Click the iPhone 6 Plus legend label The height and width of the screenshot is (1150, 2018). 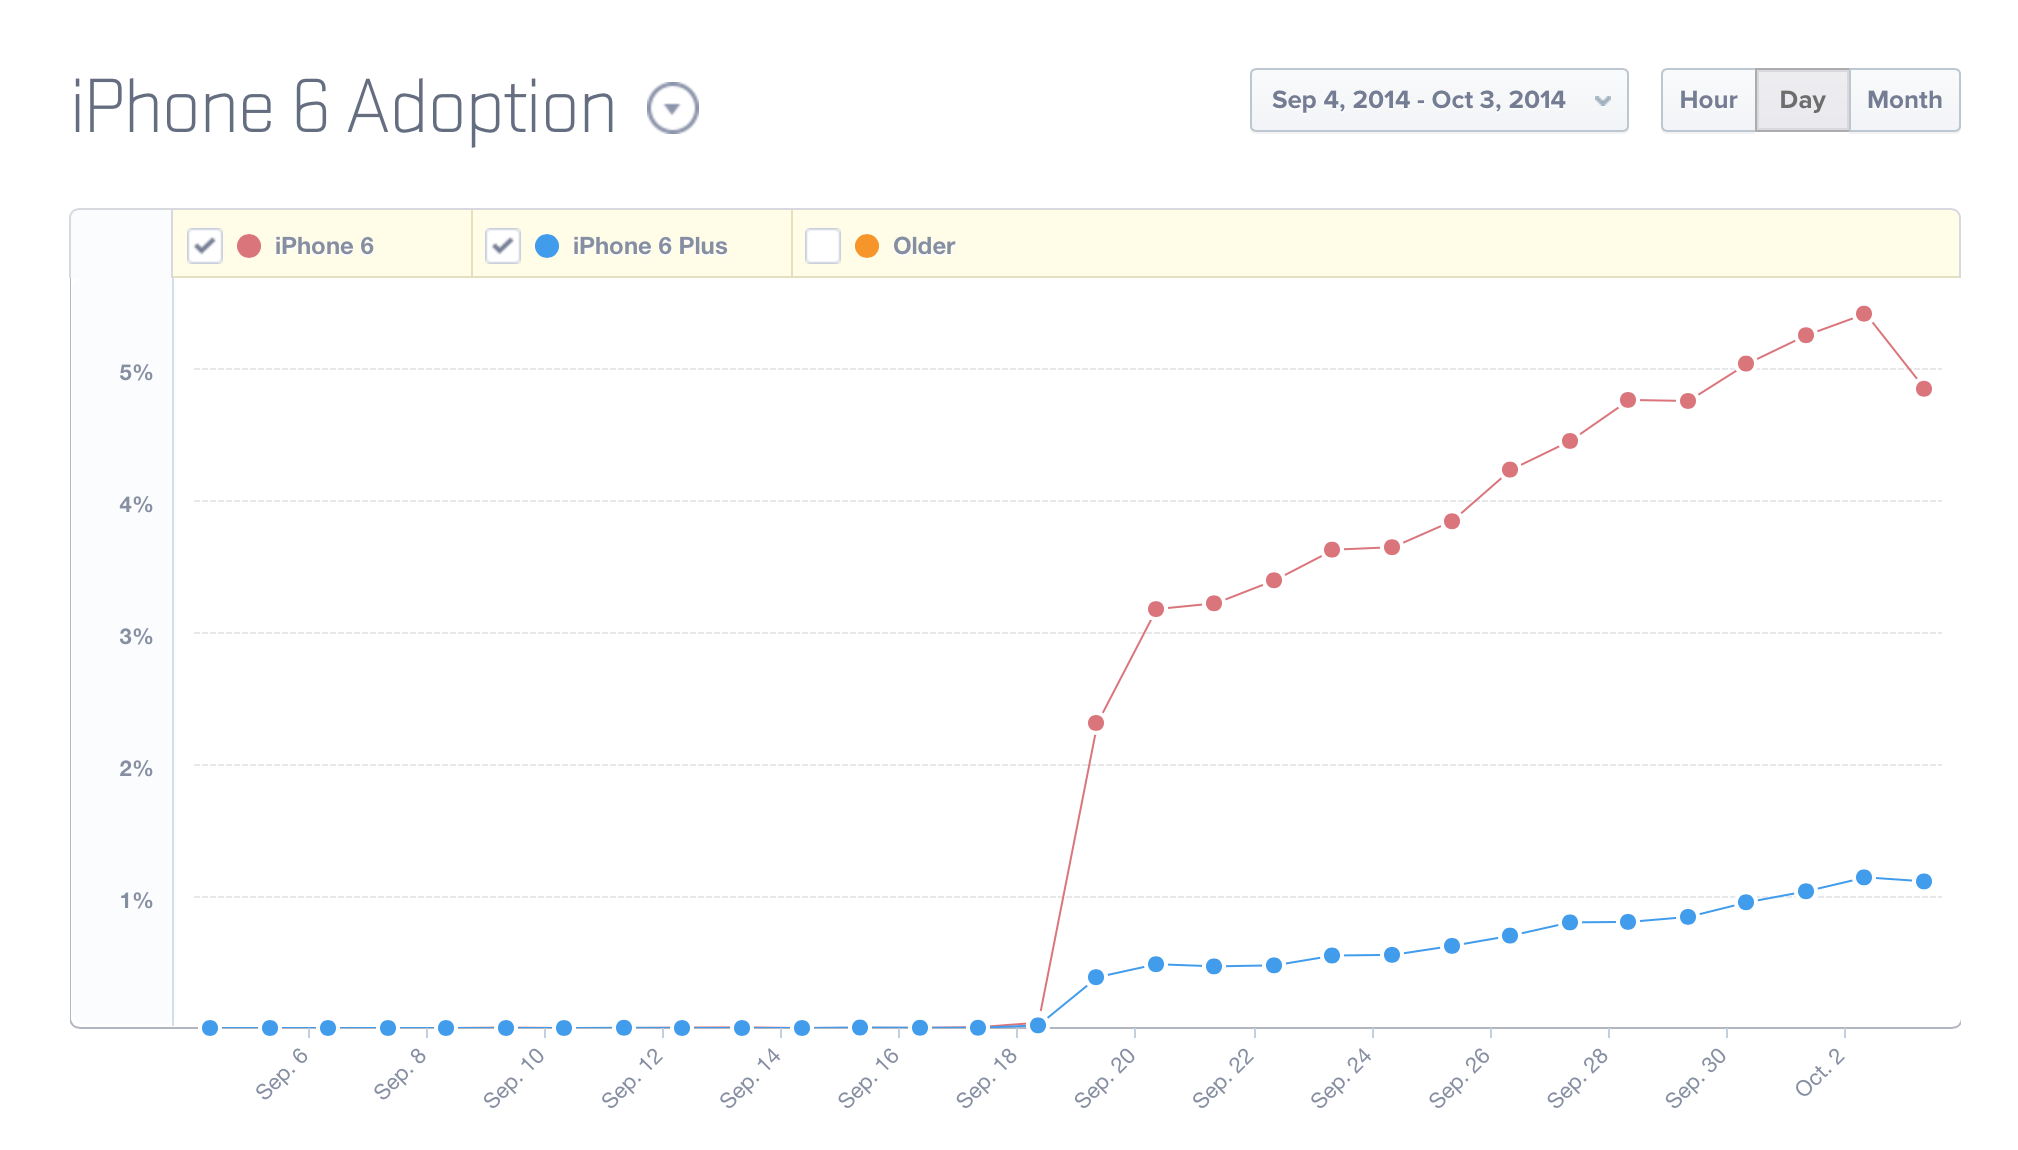pos(649,246)
